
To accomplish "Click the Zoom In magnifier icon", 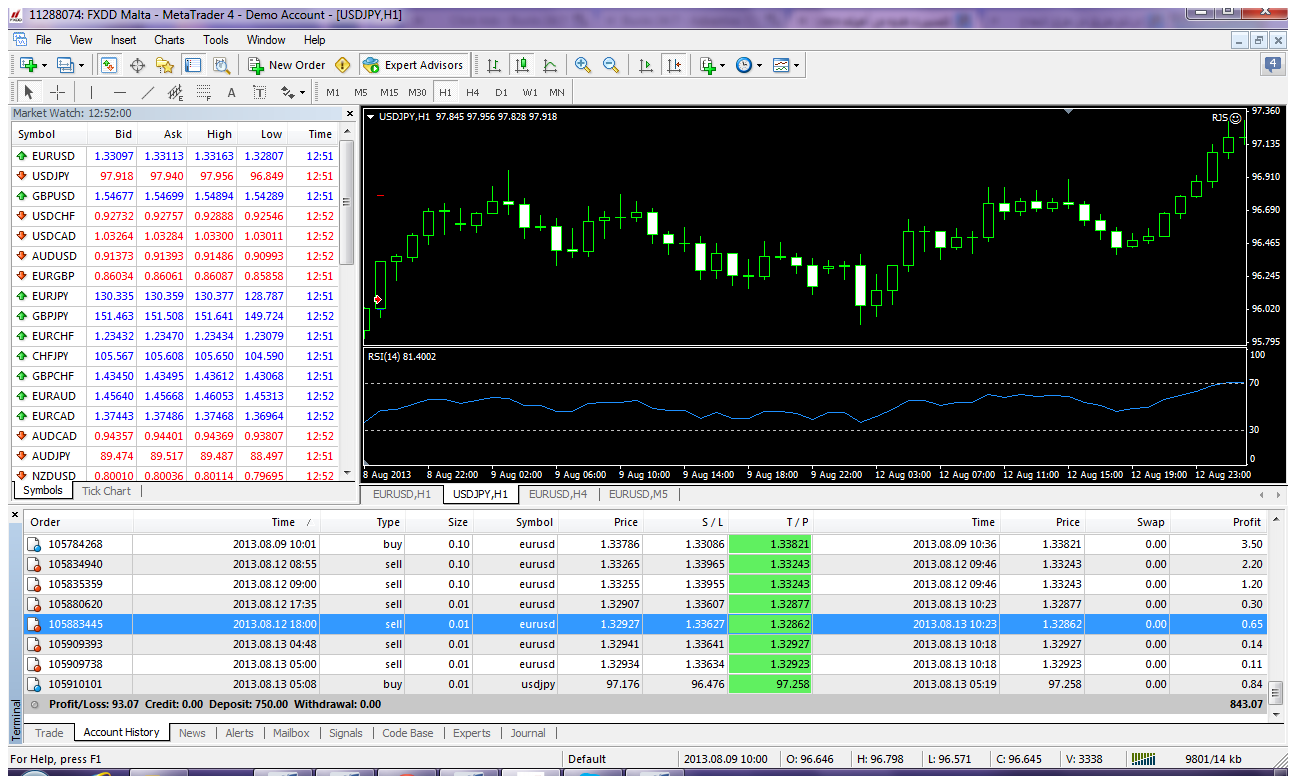I will pyautogui.click(x=583, y=65).
